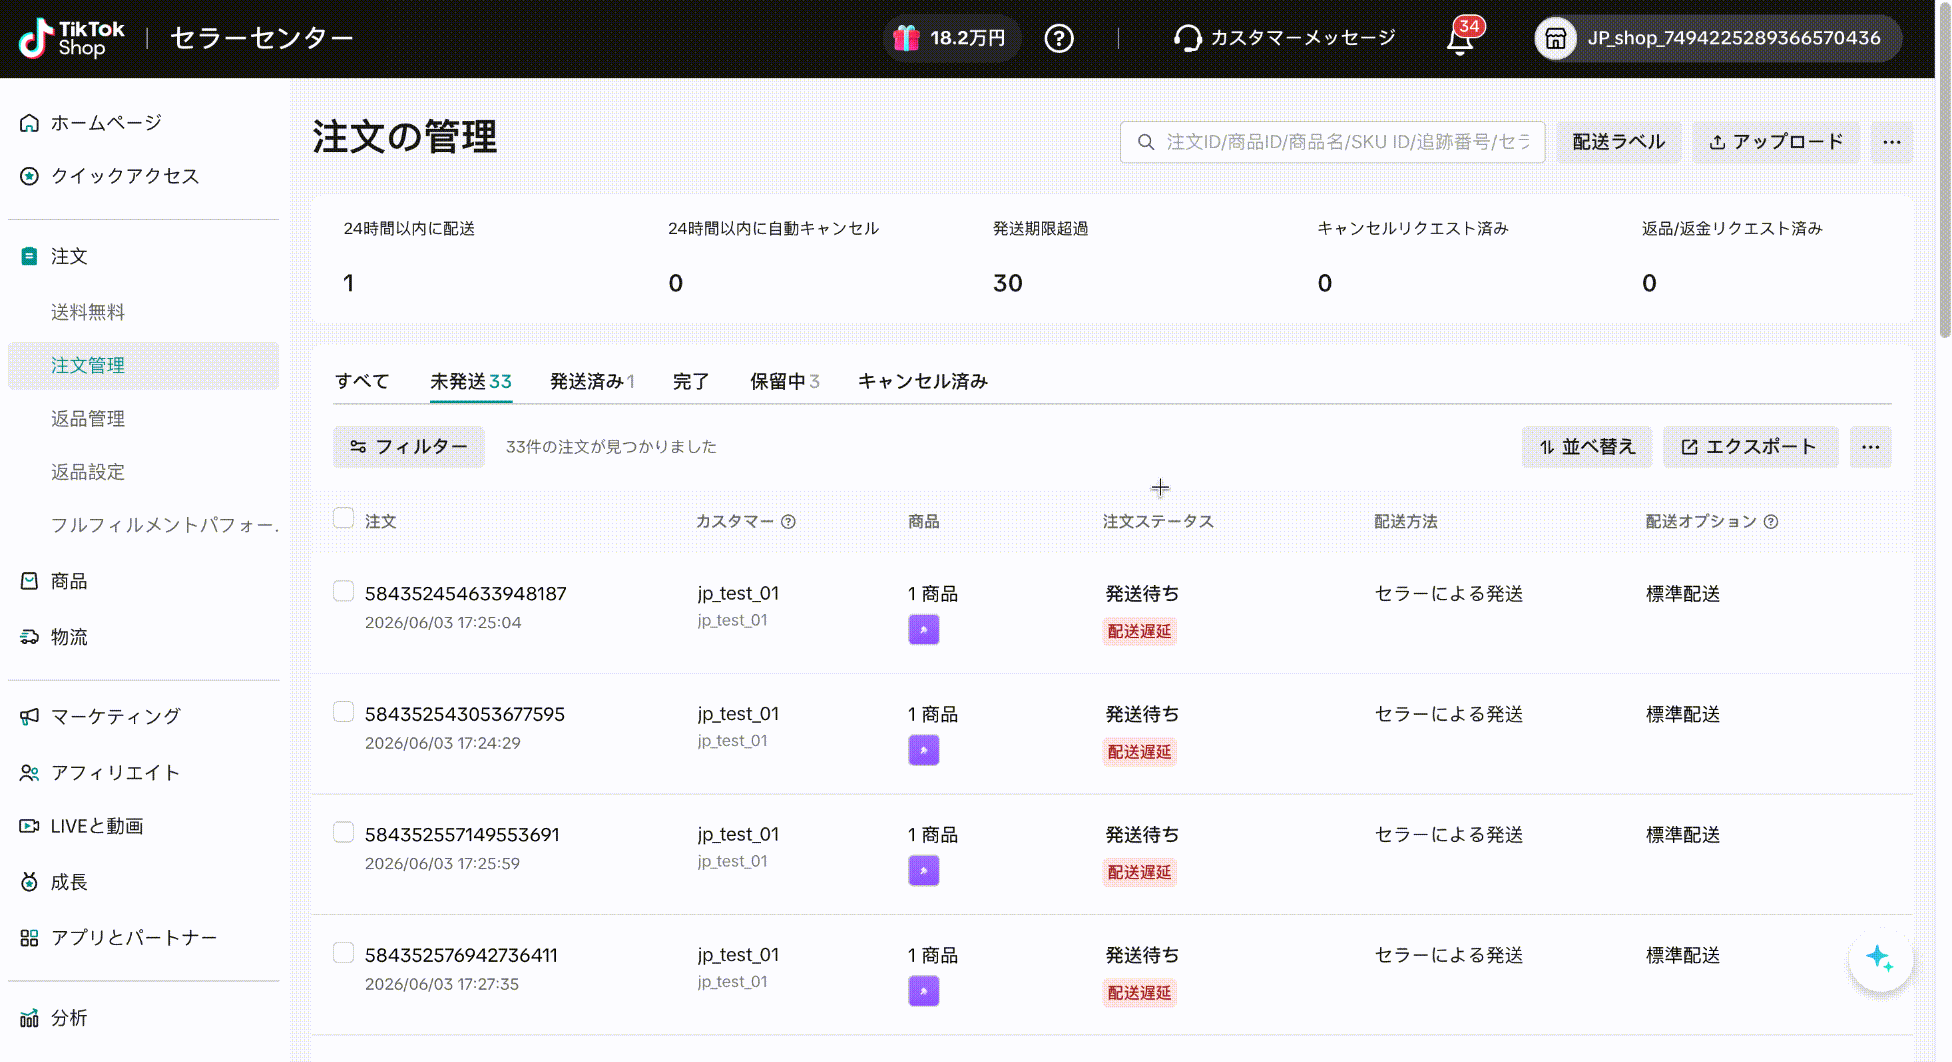The height and width of the screenshot is (1062, 1952).
Task: Open カスタマーメッセージ in header
Action: (x=1285, y=38)
